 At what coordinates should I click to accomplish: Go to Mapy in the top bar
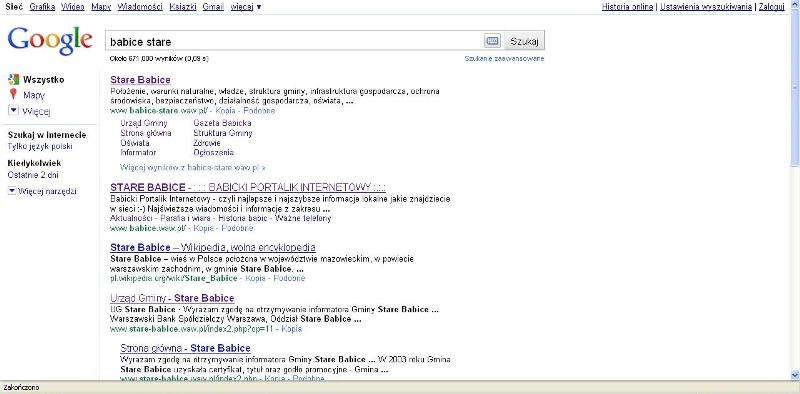(x=102, y=7)
